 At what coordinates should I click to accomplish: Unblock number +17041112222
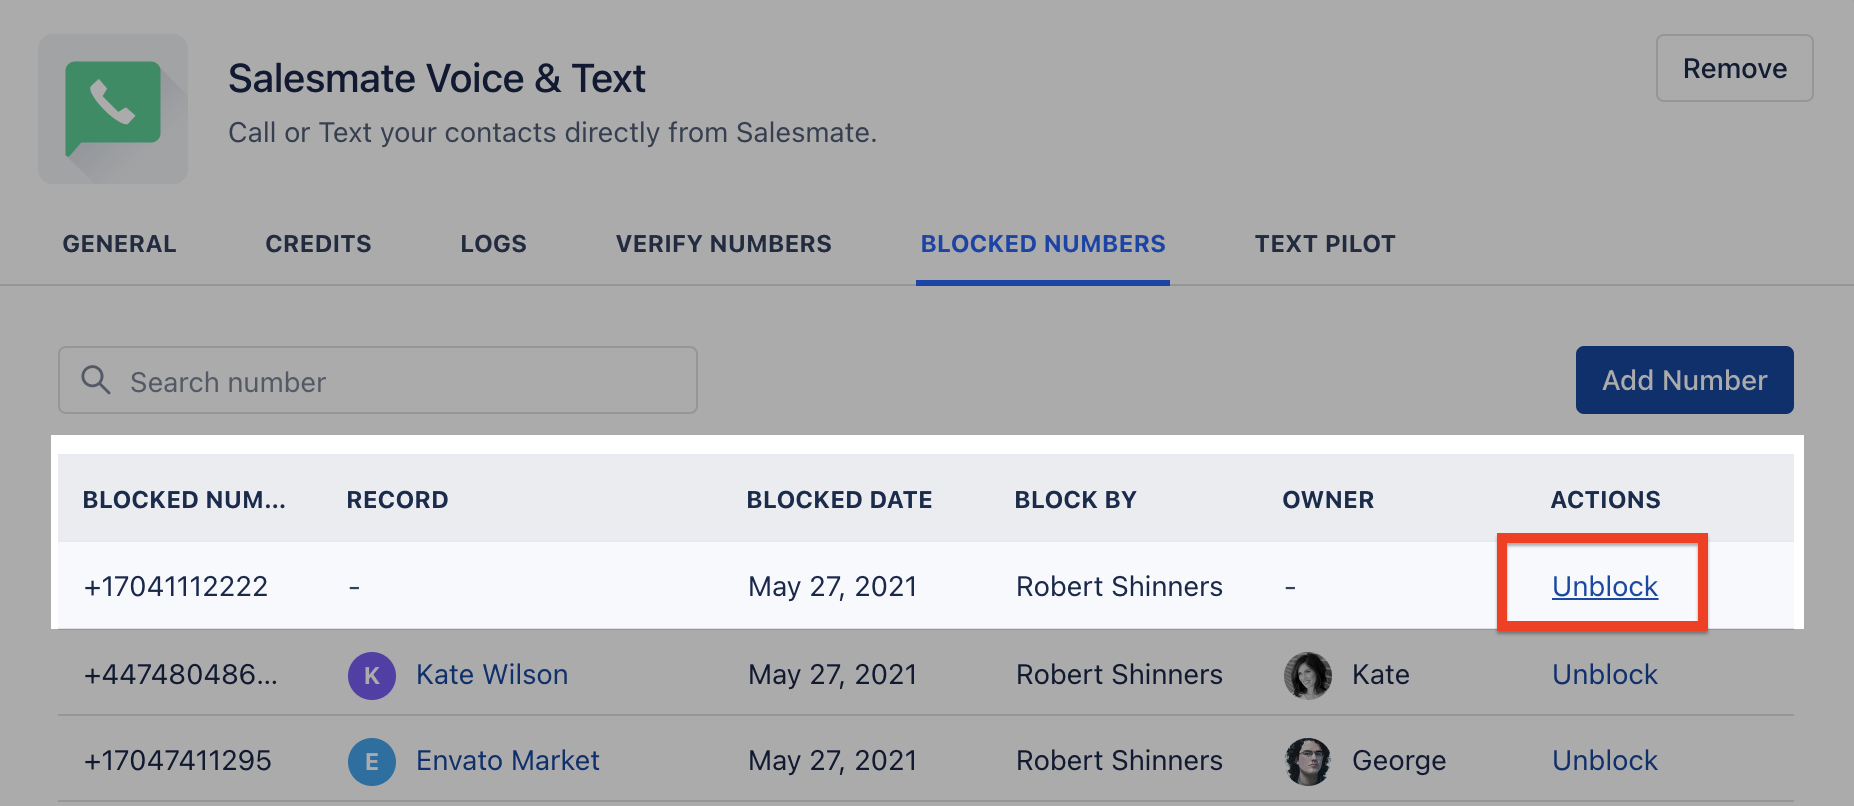pos(1605,587)
